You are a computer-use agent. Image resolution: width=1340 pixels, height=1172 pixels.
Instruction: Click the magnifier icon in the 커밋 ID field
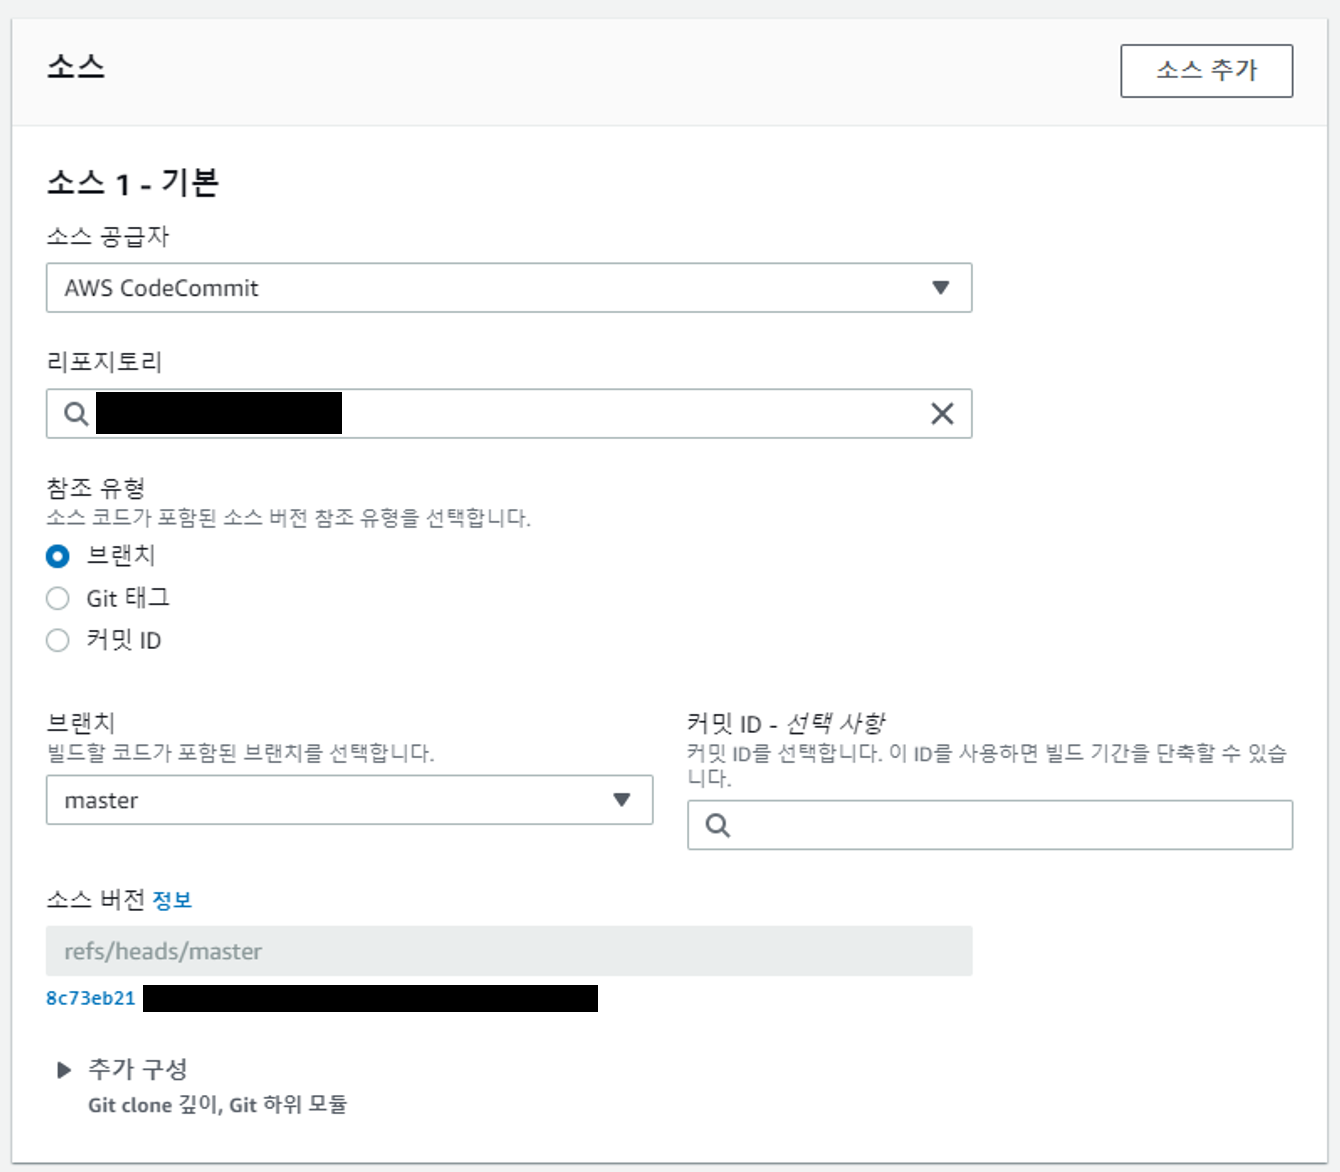coord(719,825)
